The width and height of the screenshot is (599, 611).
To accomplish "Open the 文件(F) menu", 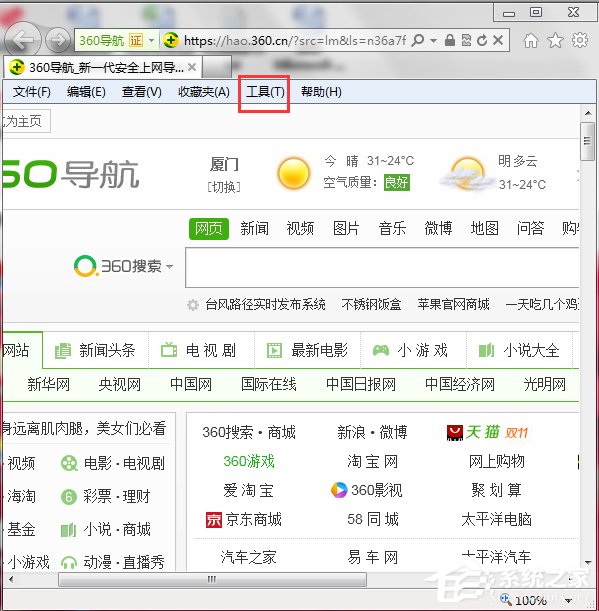I will point(32,92).
